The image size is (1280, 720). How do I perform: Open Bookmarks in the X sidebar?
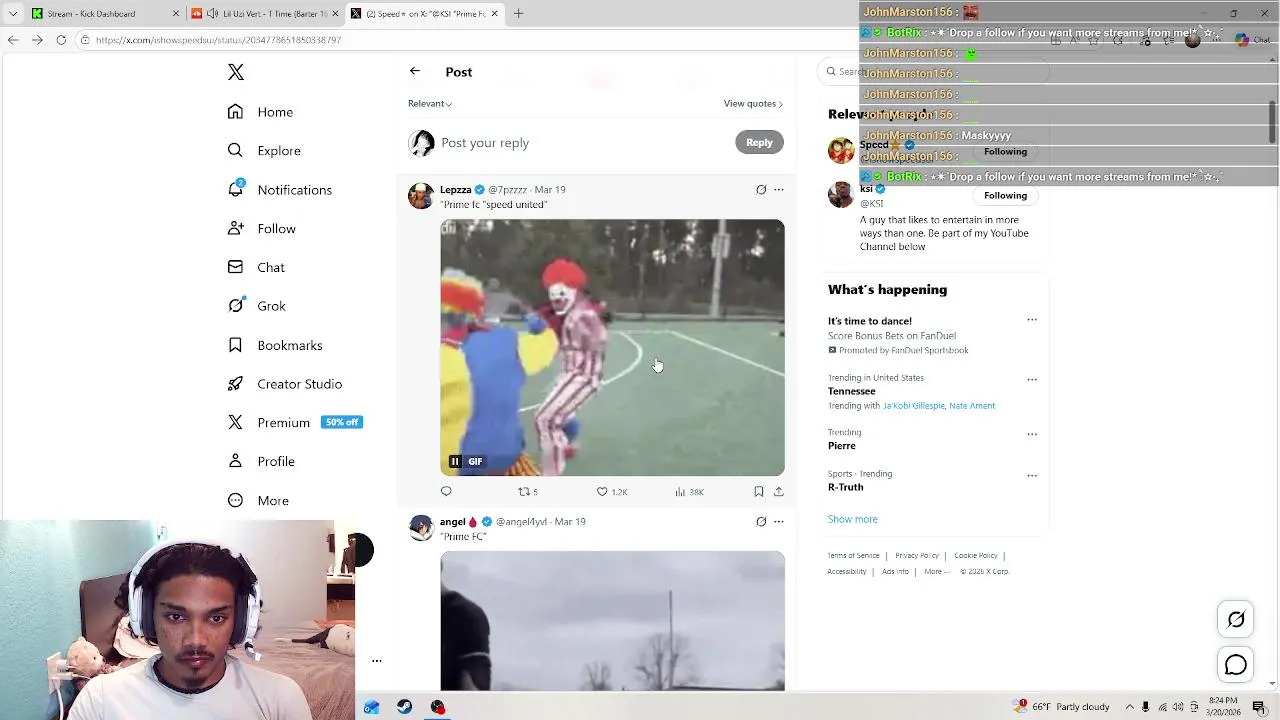tap(275, 345)
